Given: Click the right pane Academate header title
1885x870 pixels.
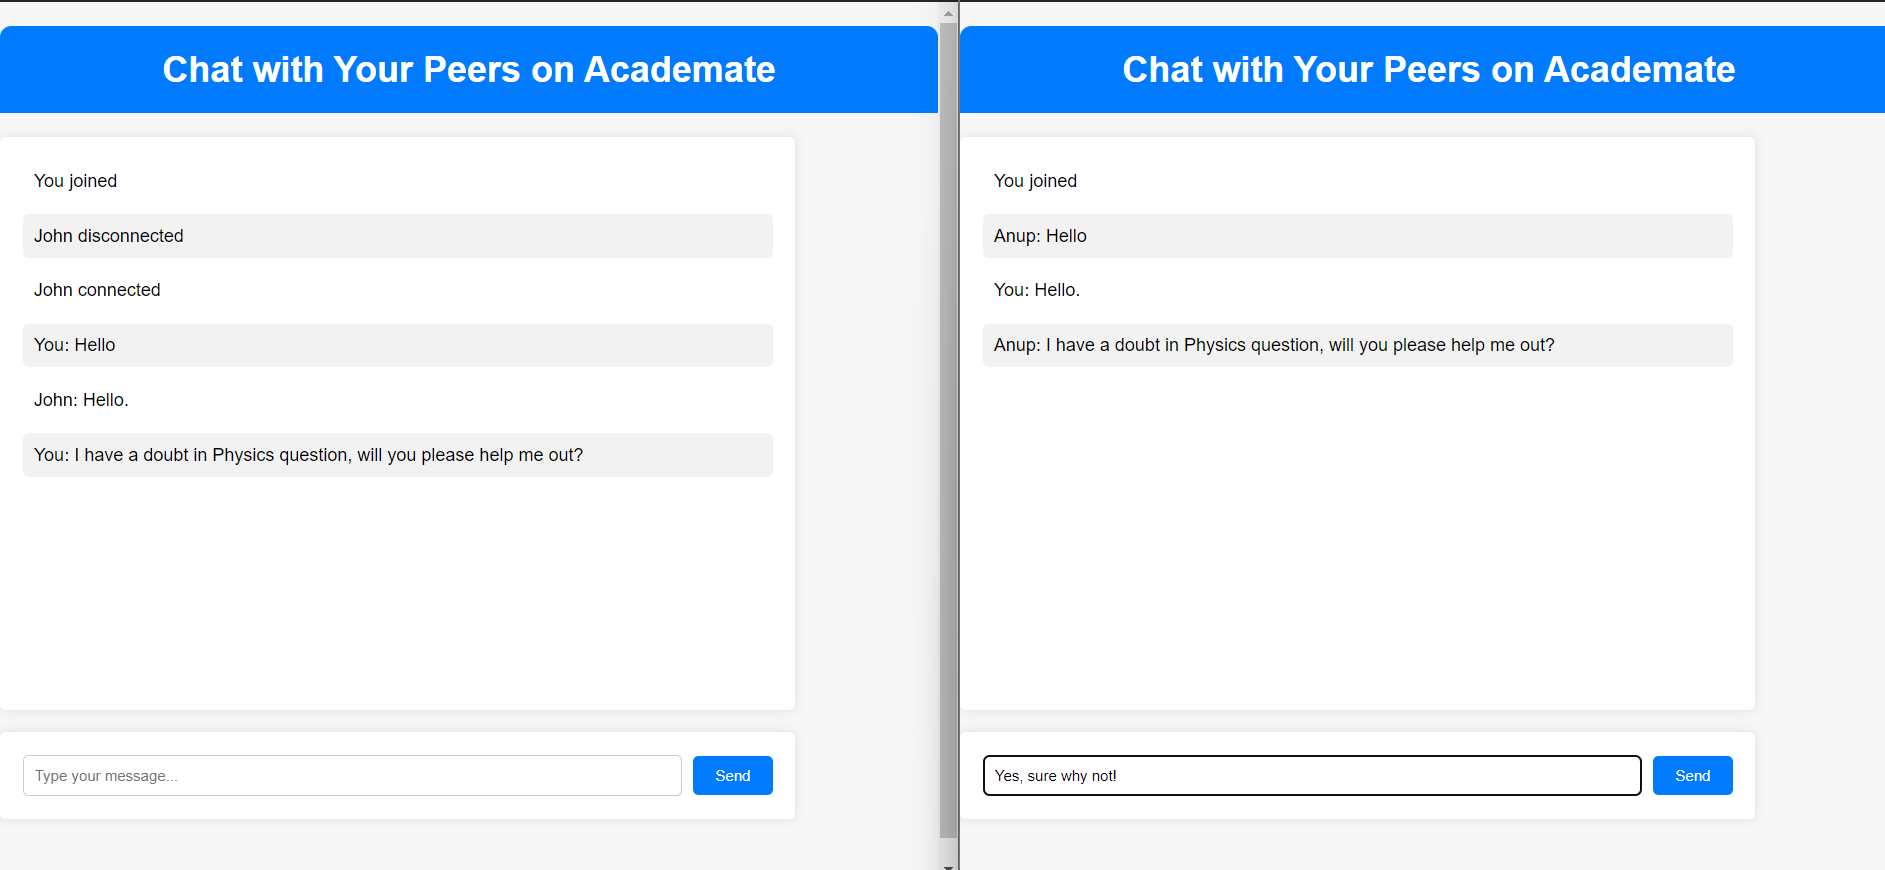Looking at the screenshot, I should tap(1428, 70).
